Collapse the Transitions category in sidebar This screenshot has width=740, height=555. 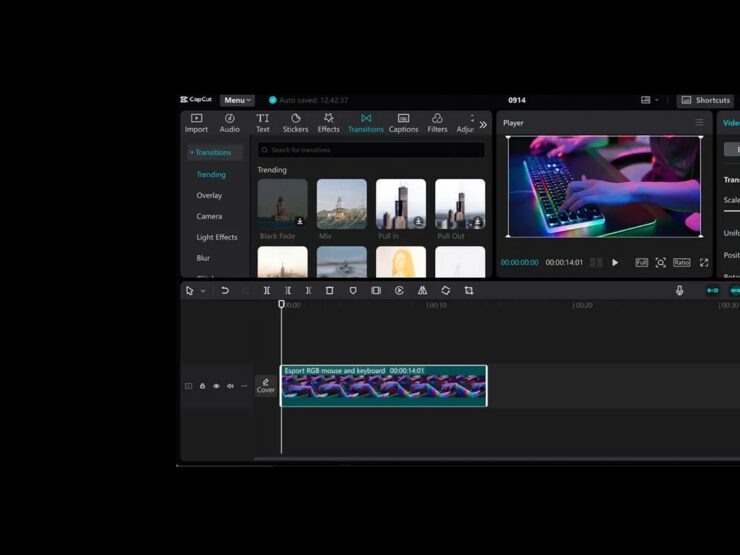click(x=215, y=152)
